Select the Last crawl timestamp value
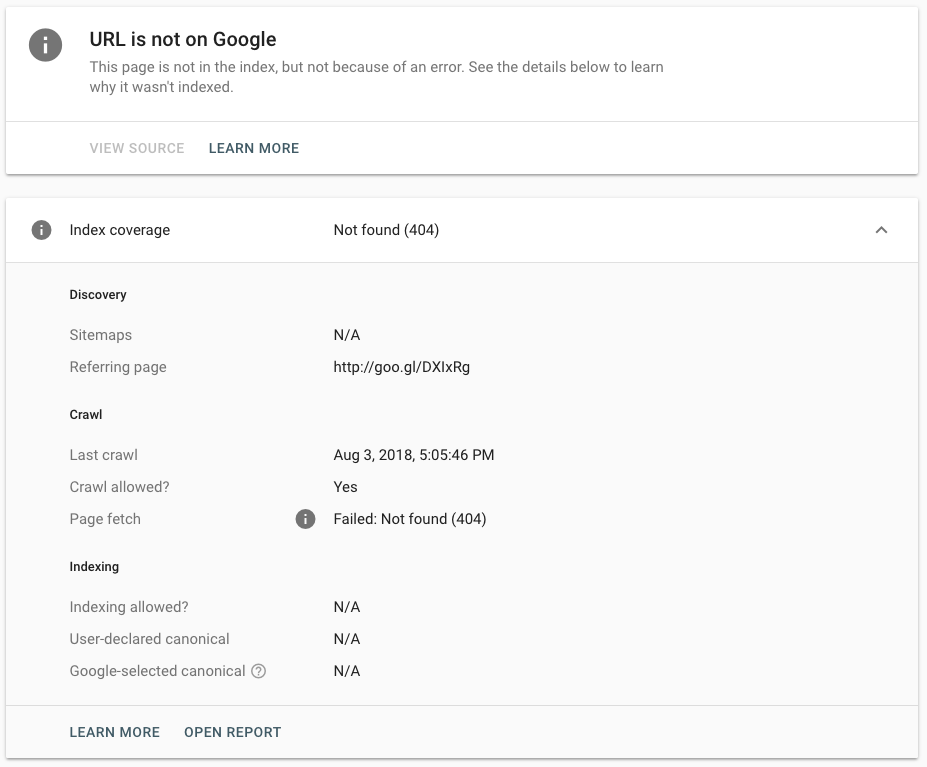Image resolution: width=927 pixels, height=767 pixels. pos(414,455)
